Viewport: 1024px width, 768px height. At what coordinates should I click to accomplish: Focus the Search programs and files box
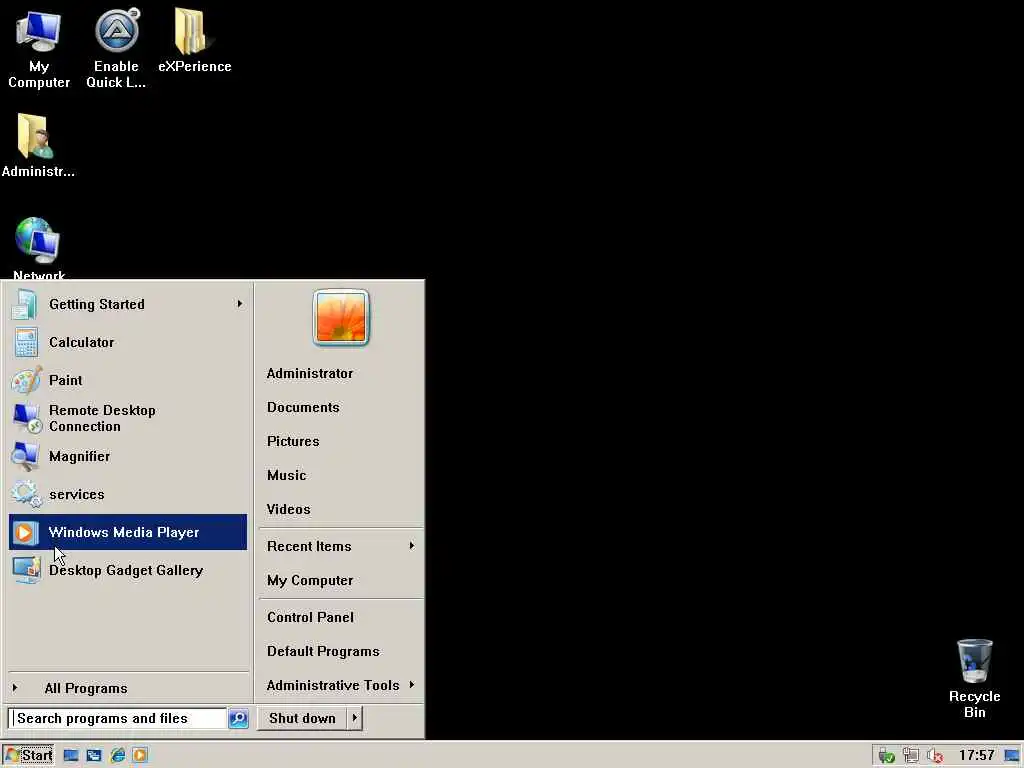coord(118,718)
